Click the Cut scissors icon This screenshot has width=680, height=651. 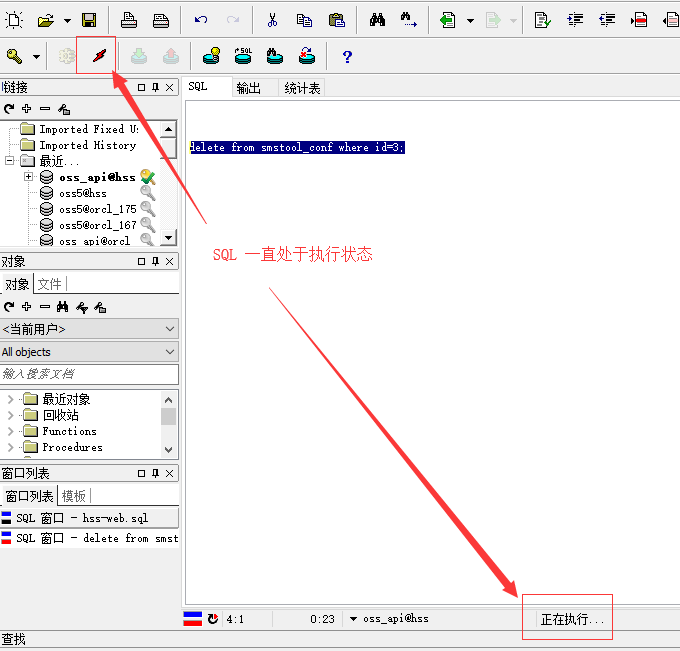pyautogui.click(x=272, y=19)
